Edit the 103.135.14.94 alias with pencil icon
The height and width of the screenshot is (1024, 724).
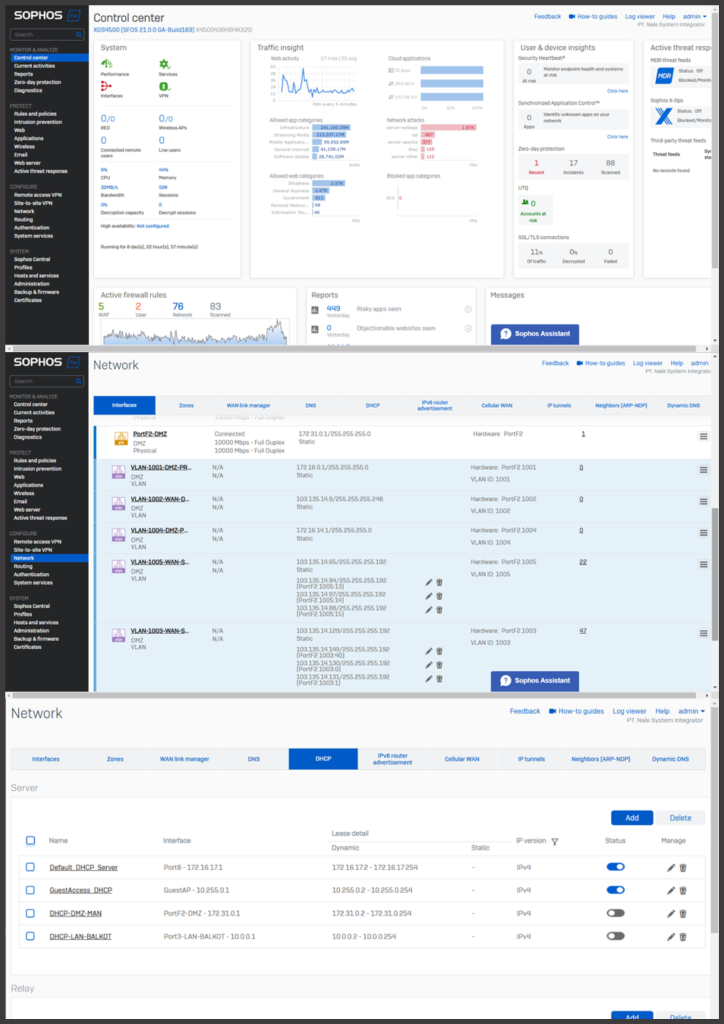coord(428,582)
